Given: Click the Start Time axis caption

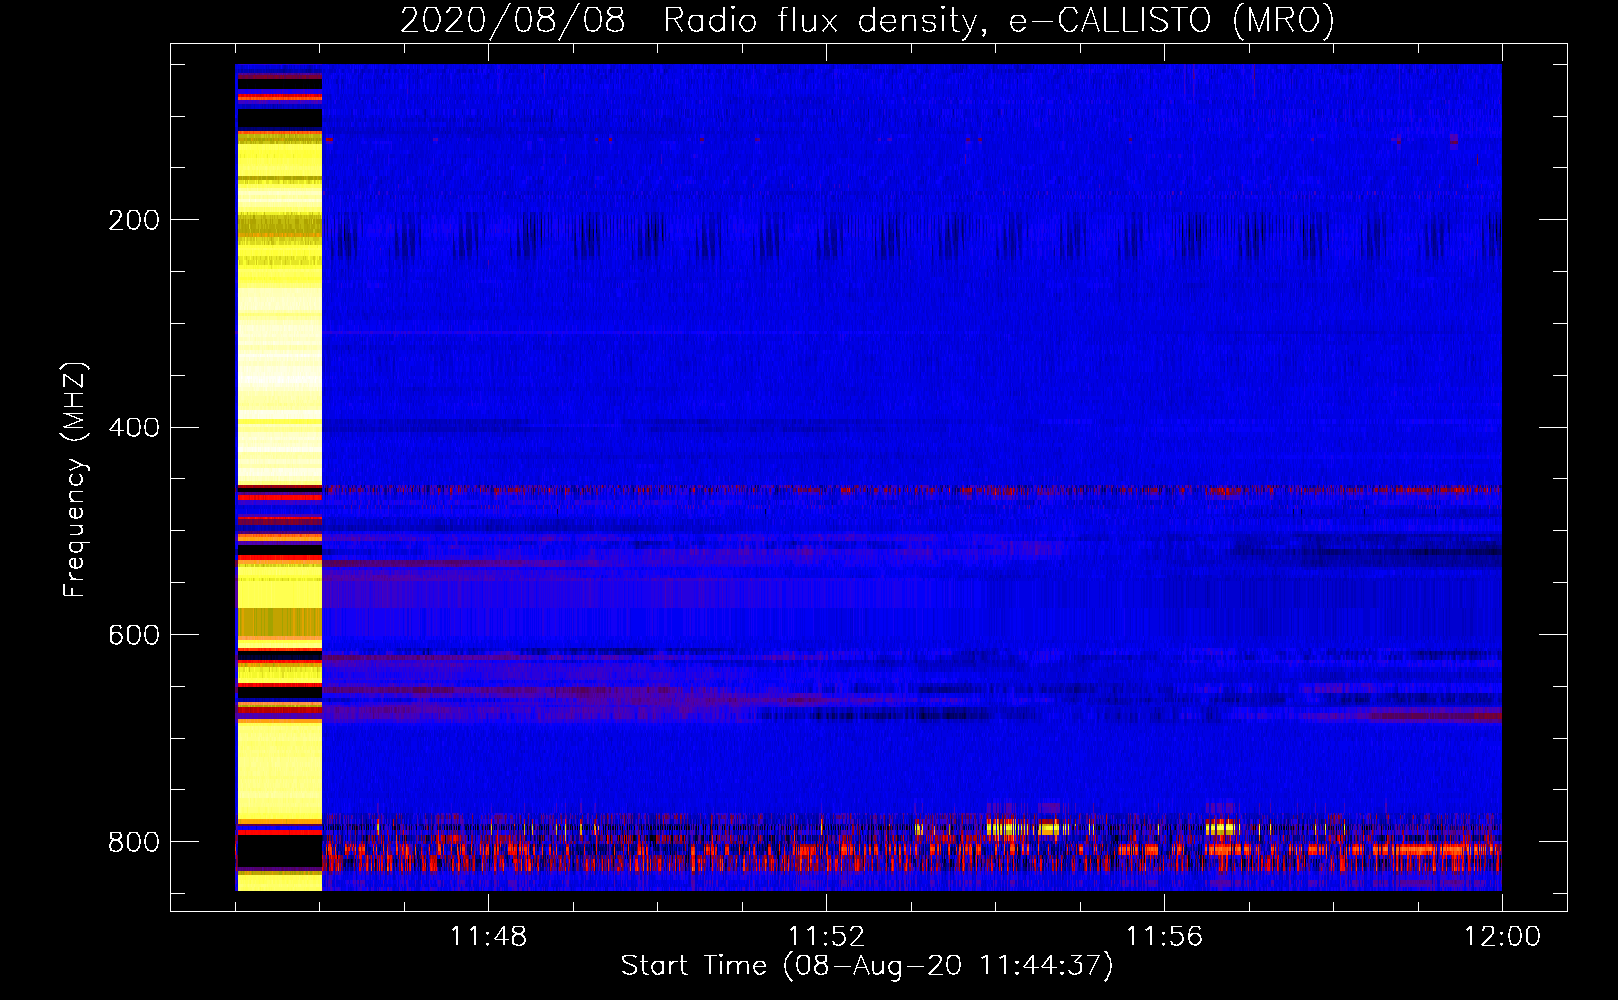Looking at the screenshot, I should (867, 966).
